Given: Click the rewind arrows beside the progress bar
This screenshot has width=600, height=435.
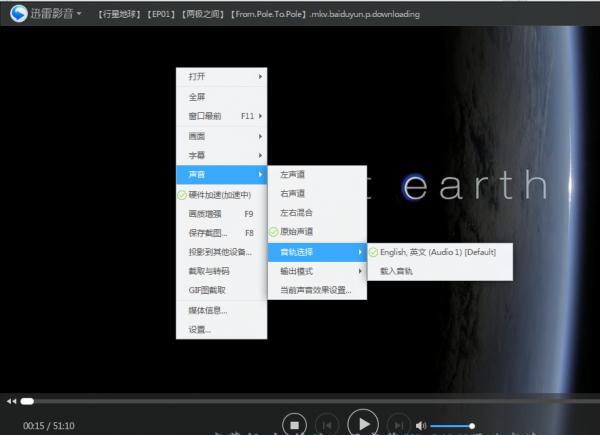Looking at the screenshot, I should [11, 401].
